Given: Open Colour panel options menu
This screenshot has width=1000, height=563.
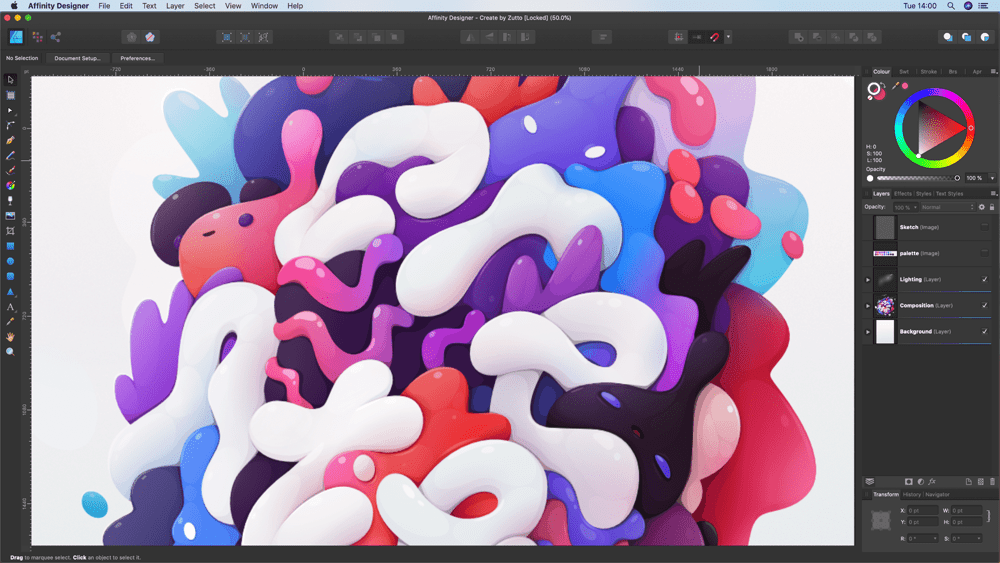Looking at the screenshot, I should (x=994, y=72).
